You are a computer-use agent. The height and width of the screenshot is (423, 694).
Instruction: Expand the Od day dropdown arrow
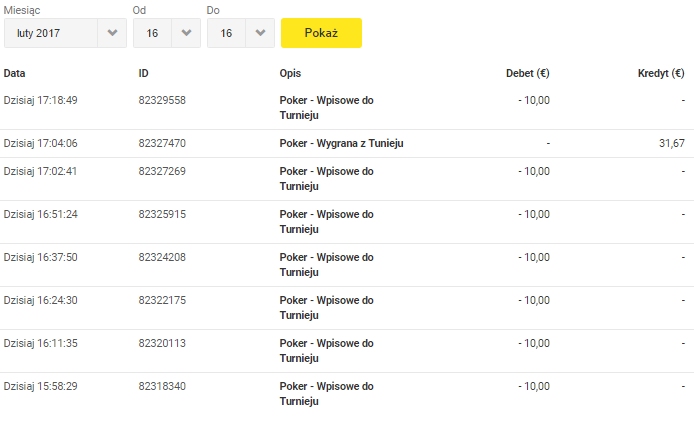click(x=186, y=33)
